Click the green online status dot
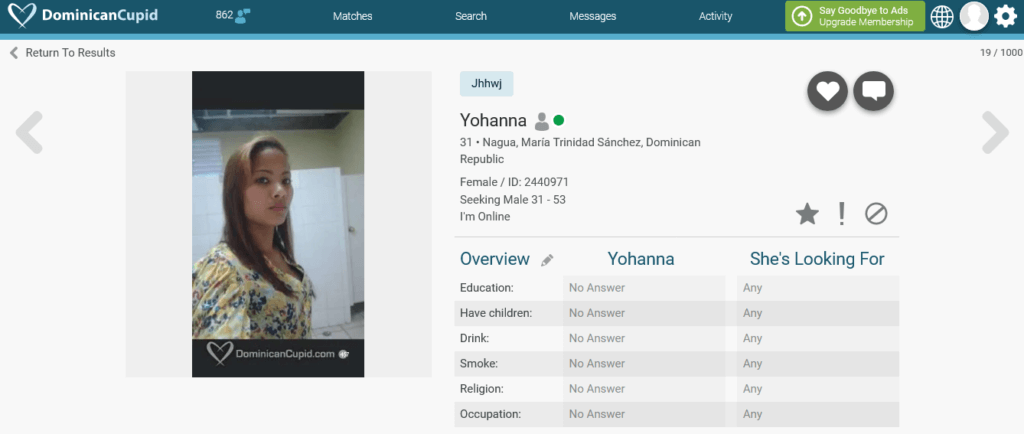1024x434 pixels. tap(558, 120)
